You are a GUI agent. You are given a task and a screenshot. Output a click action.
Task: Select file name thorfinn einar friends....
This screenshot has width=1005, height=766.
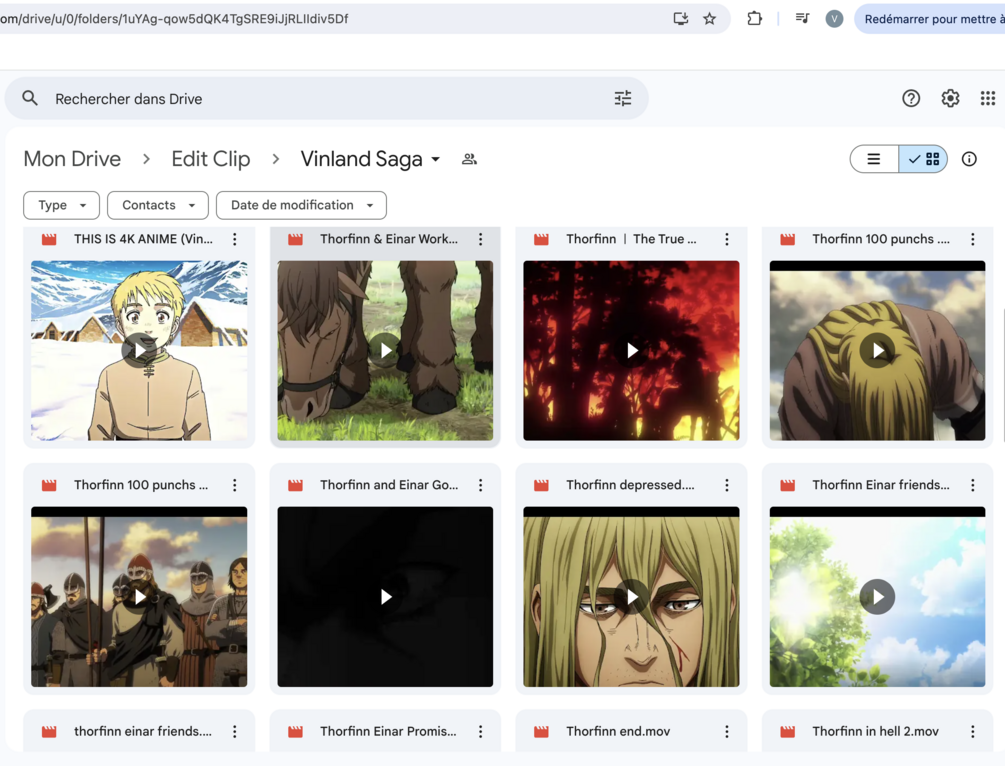(143, 731)
